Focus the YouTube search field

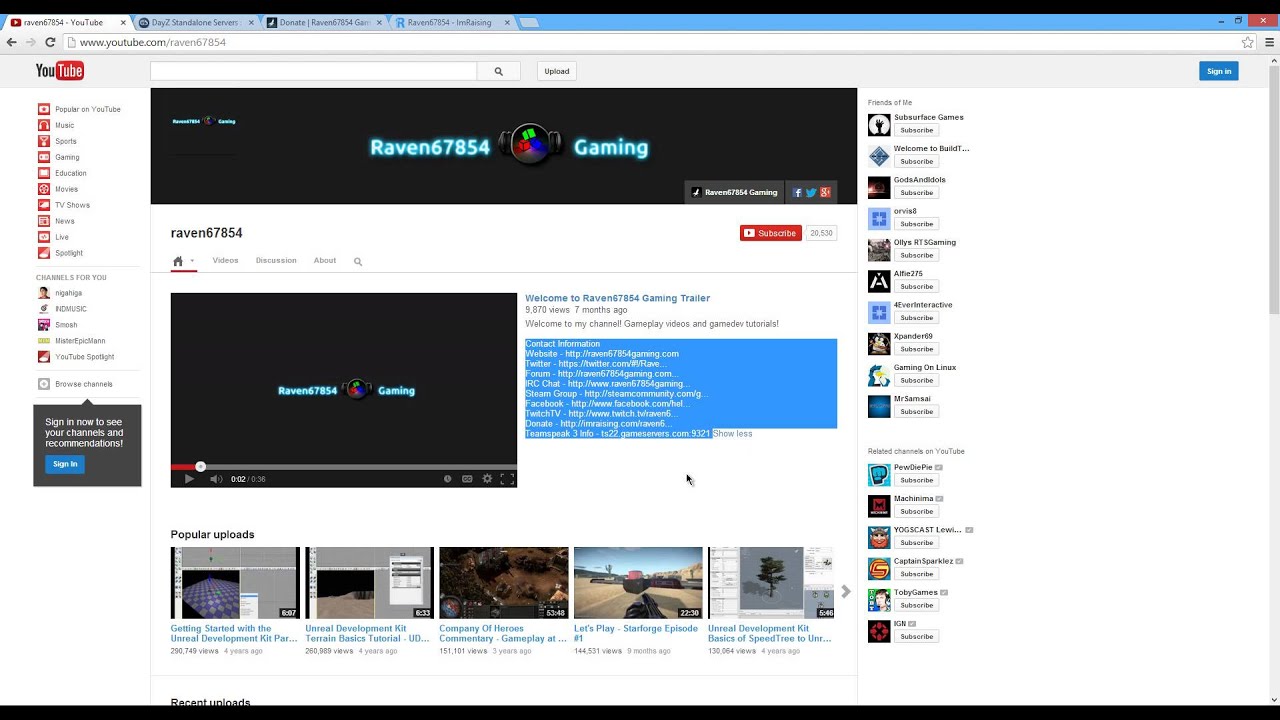click(314, 71)
